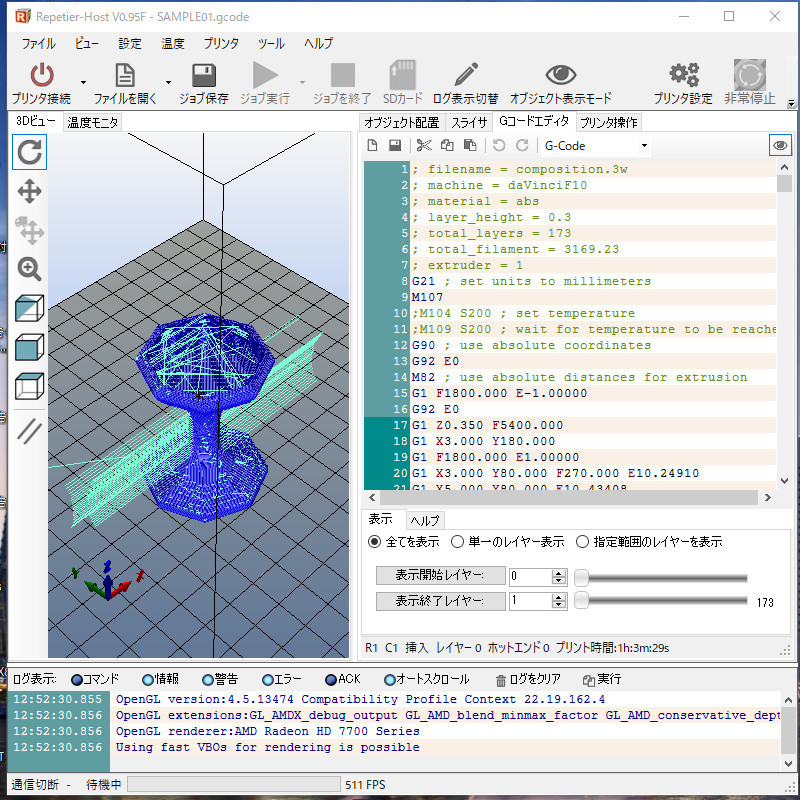Increase 表示終了レイヤー value

559,597
